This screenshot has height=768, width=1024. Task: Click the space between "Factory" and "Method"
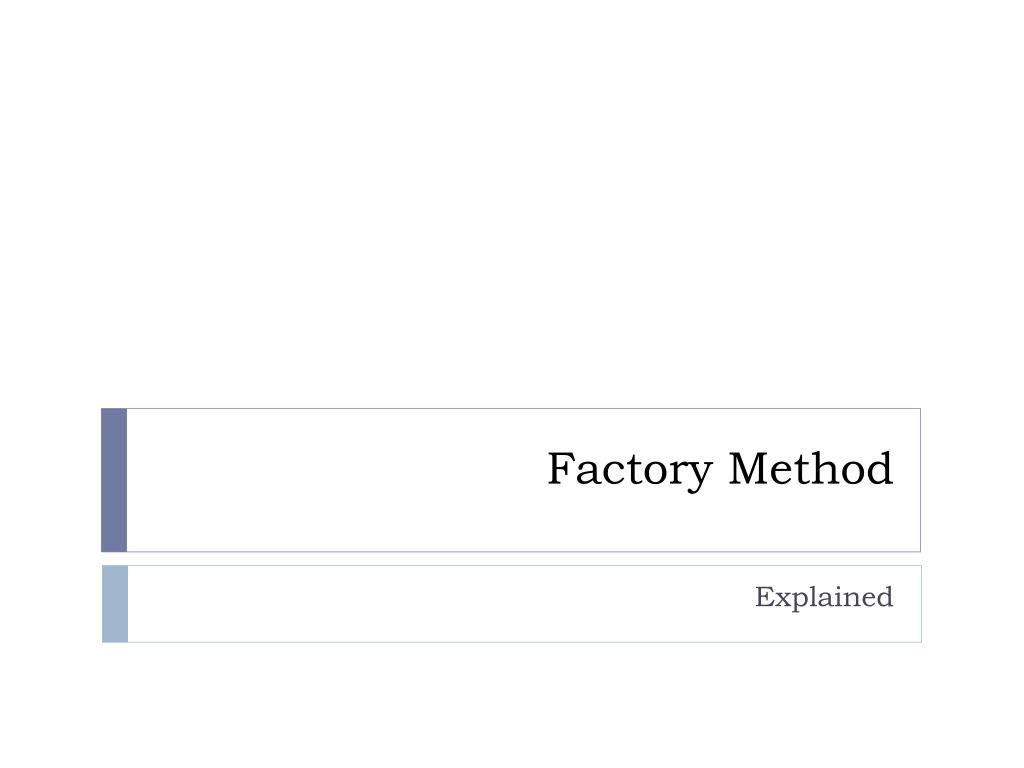720,470
